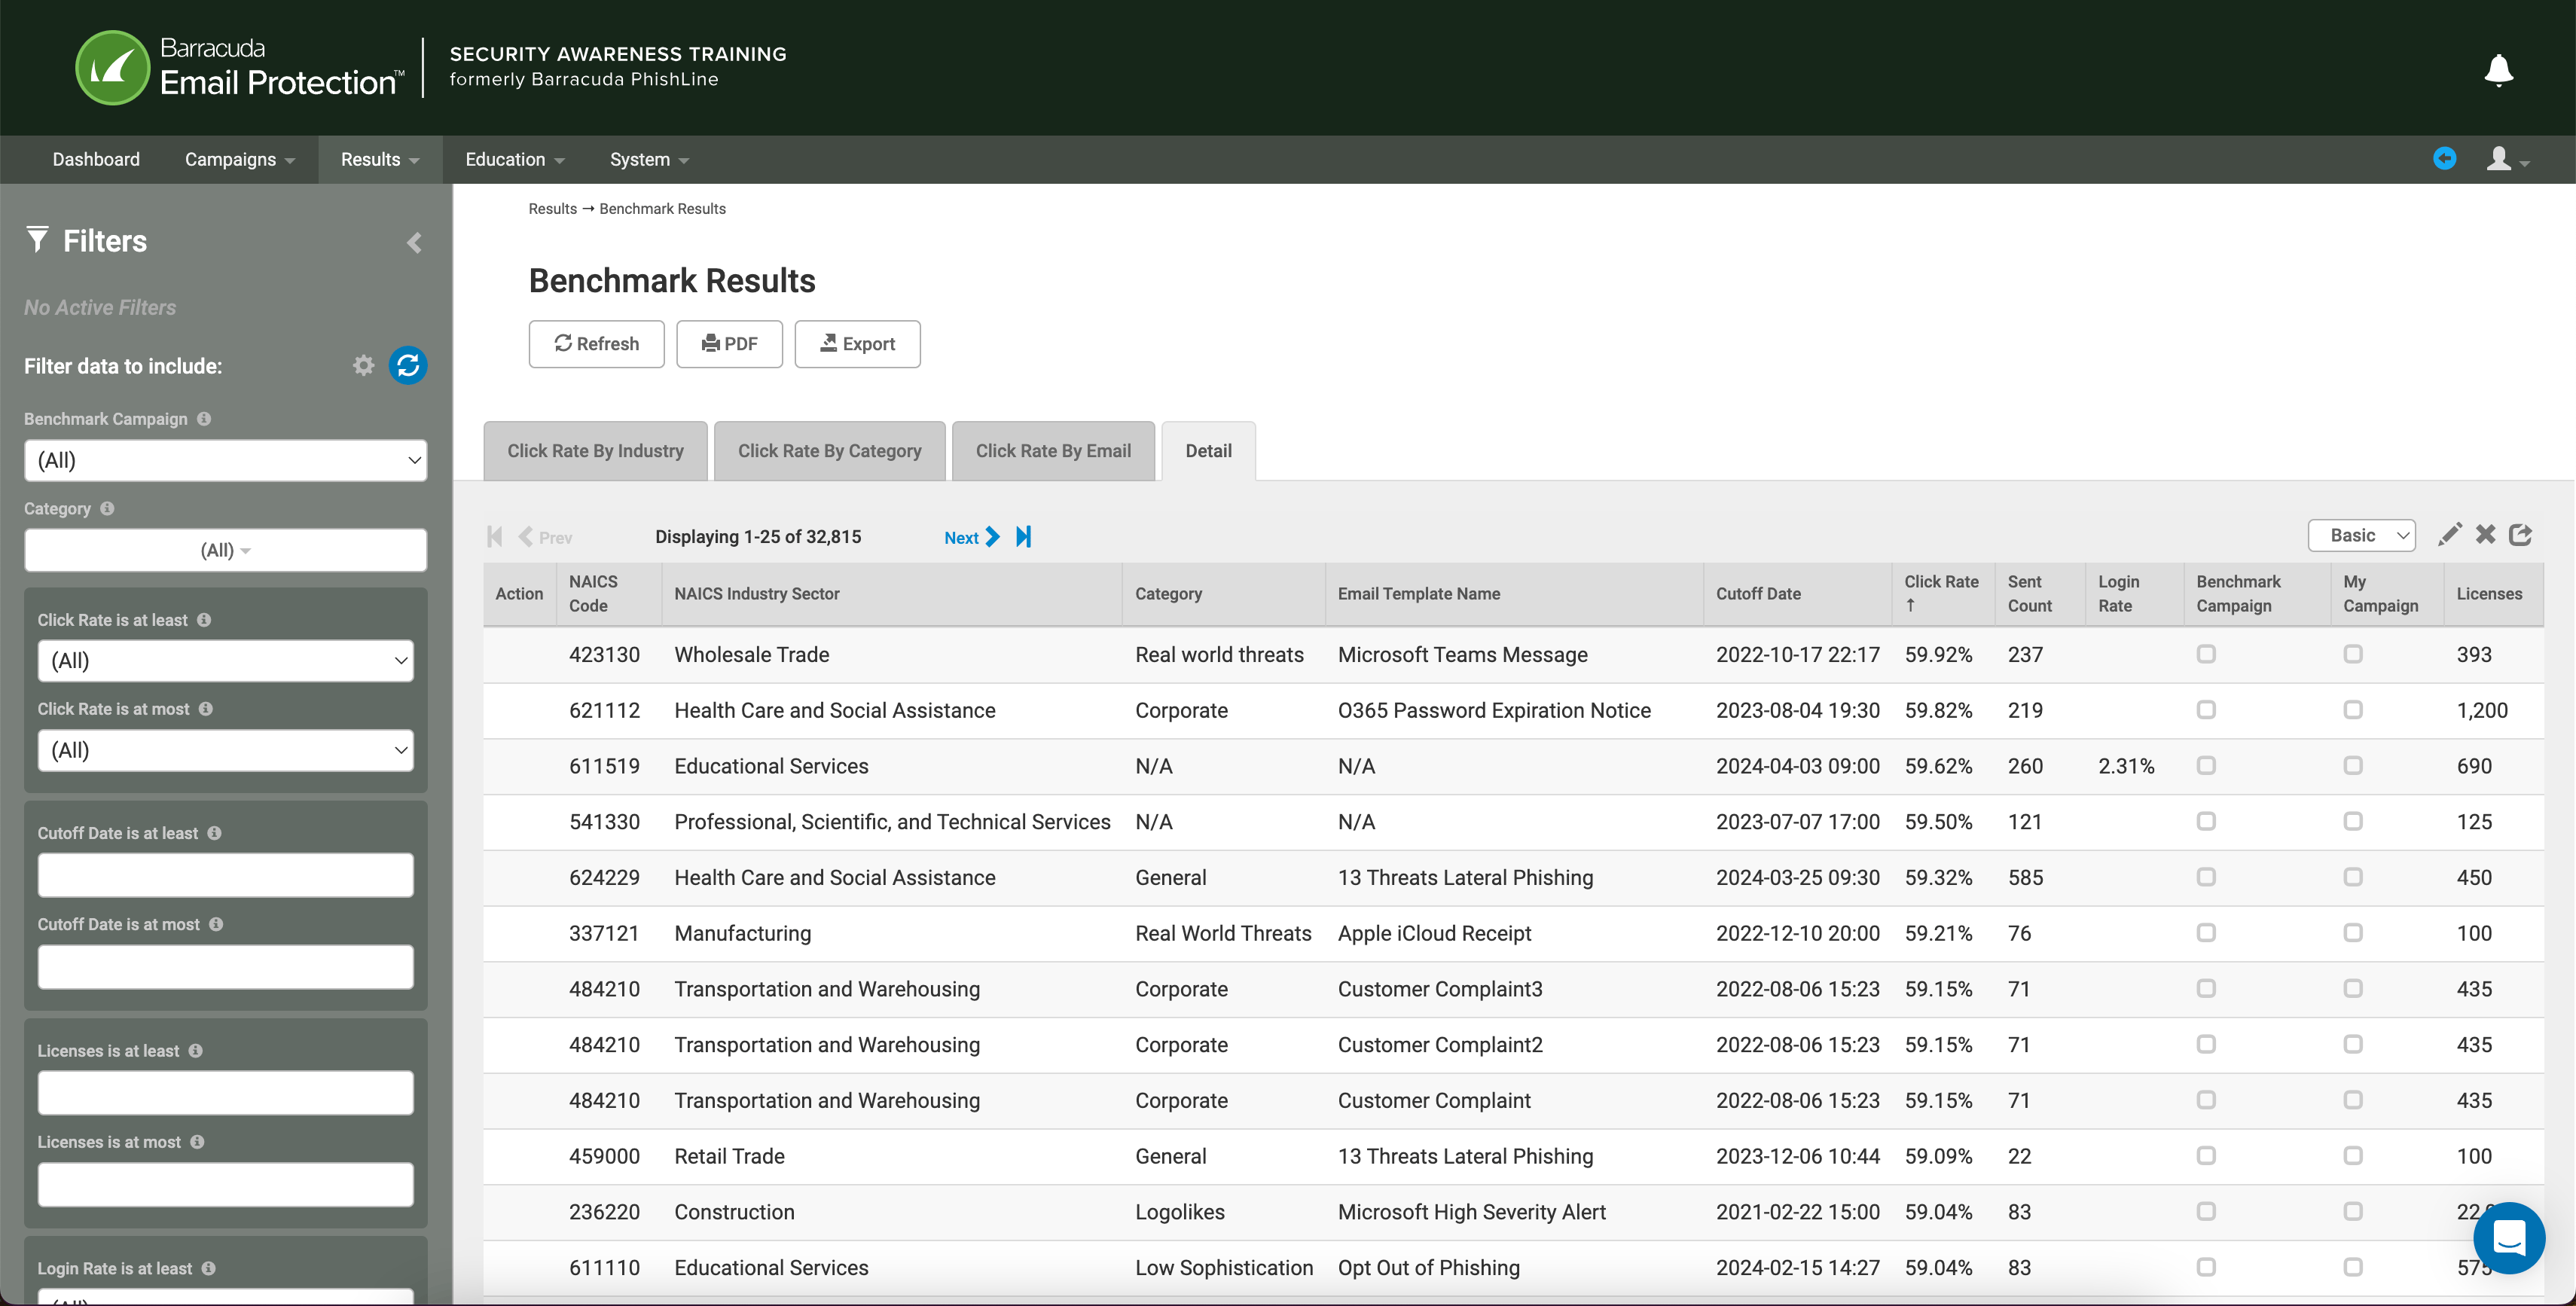Click the export grid icon beside the pencil

click(x=2522, y=535)
